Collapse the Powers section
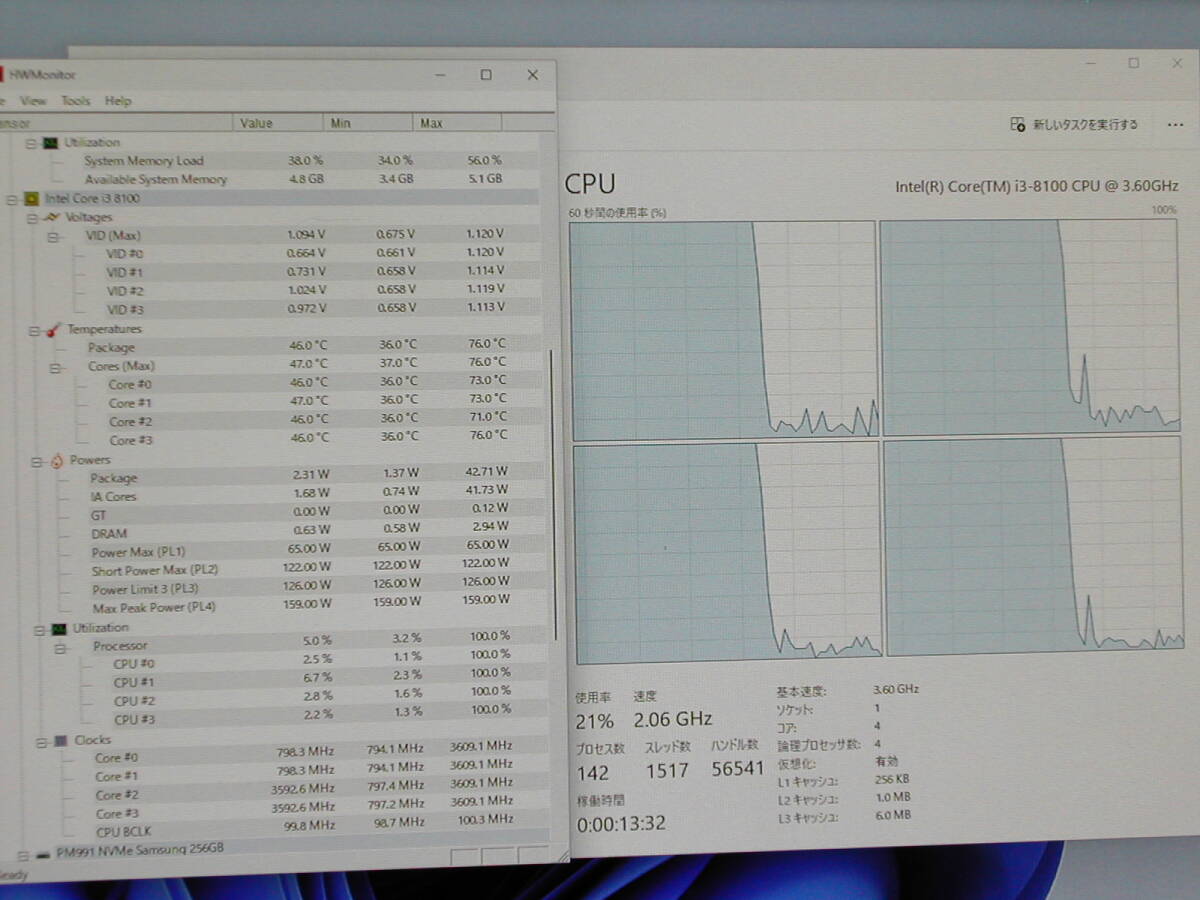The width and height of the screenshot is (1200, 900). point(36,461)
